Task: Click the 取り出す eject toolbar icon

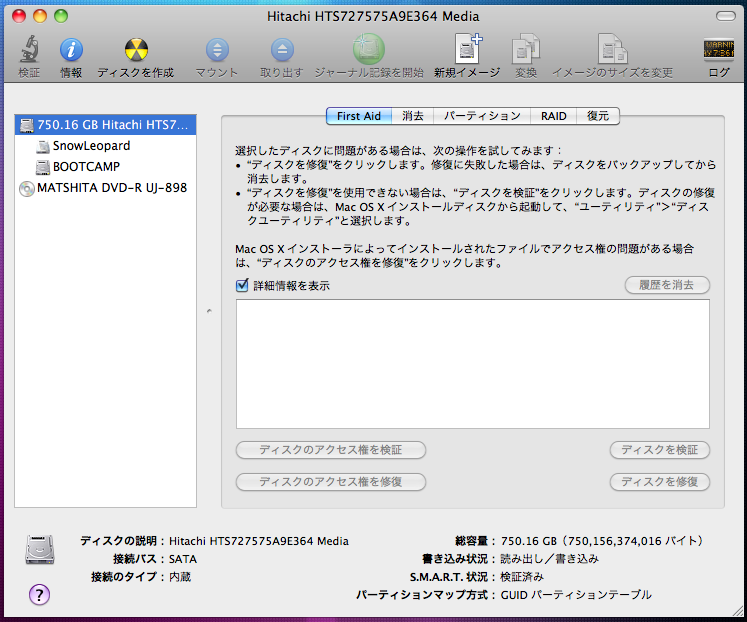Action: tap(282, 50)
